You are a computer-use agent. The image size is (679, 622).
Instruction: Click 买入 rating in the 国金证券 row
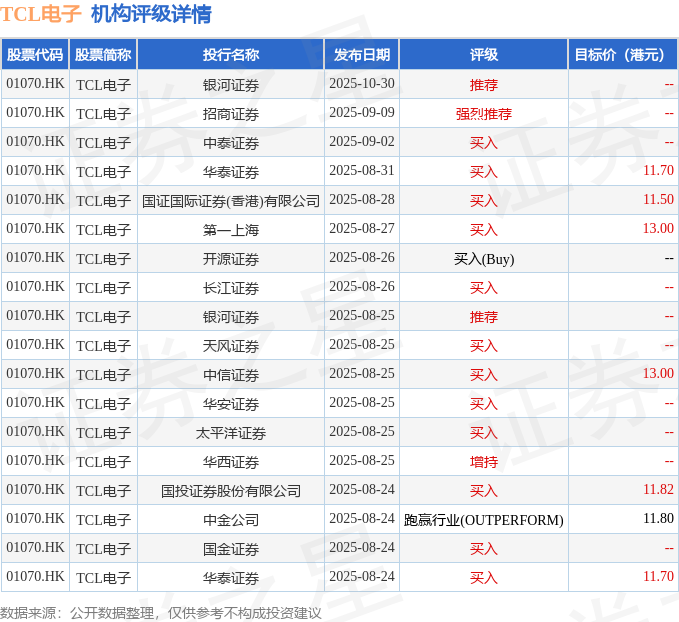484,549
